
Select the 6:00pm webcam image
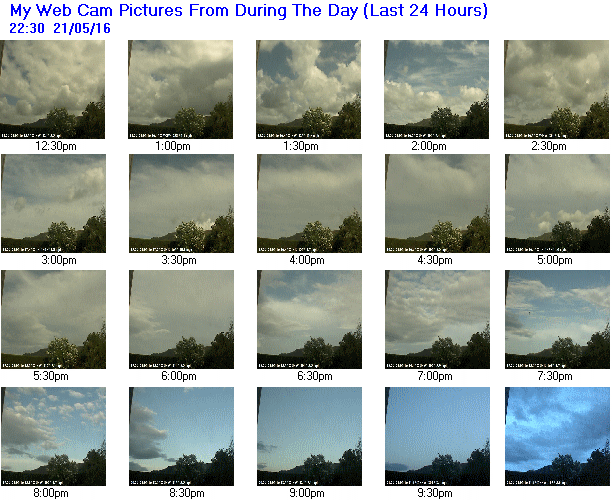[x=181, y=320]
